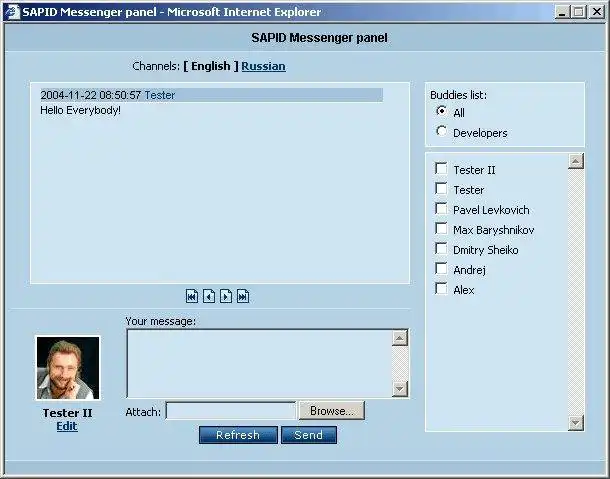Click buddies list scroll up arrow
The width and height of the screenshot is (610, 479).
[576, 161]
